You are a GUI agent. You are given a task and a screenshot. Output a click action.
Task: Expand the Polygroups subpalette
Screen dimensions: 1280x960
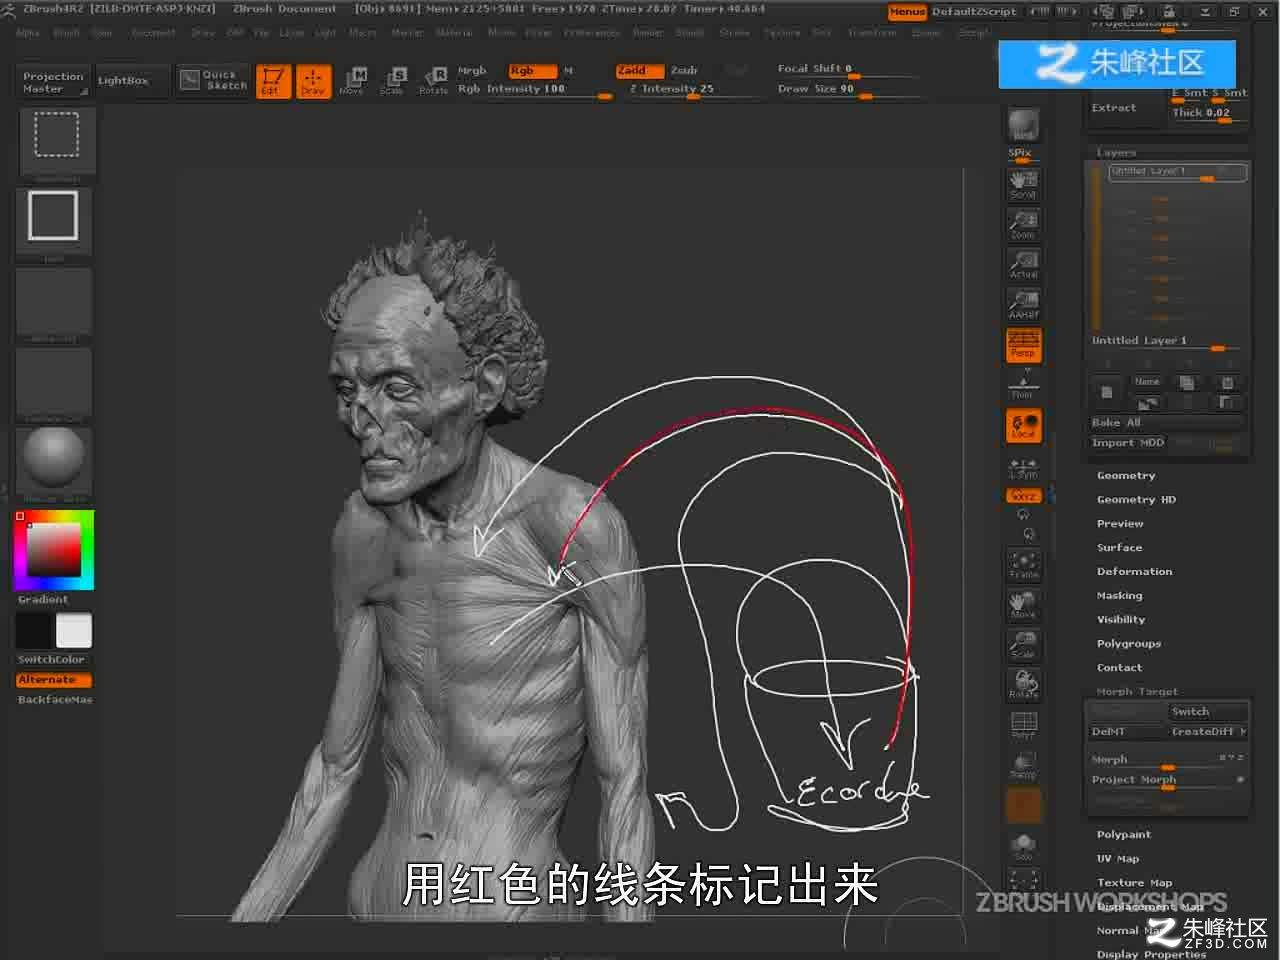click(1129, 644)
